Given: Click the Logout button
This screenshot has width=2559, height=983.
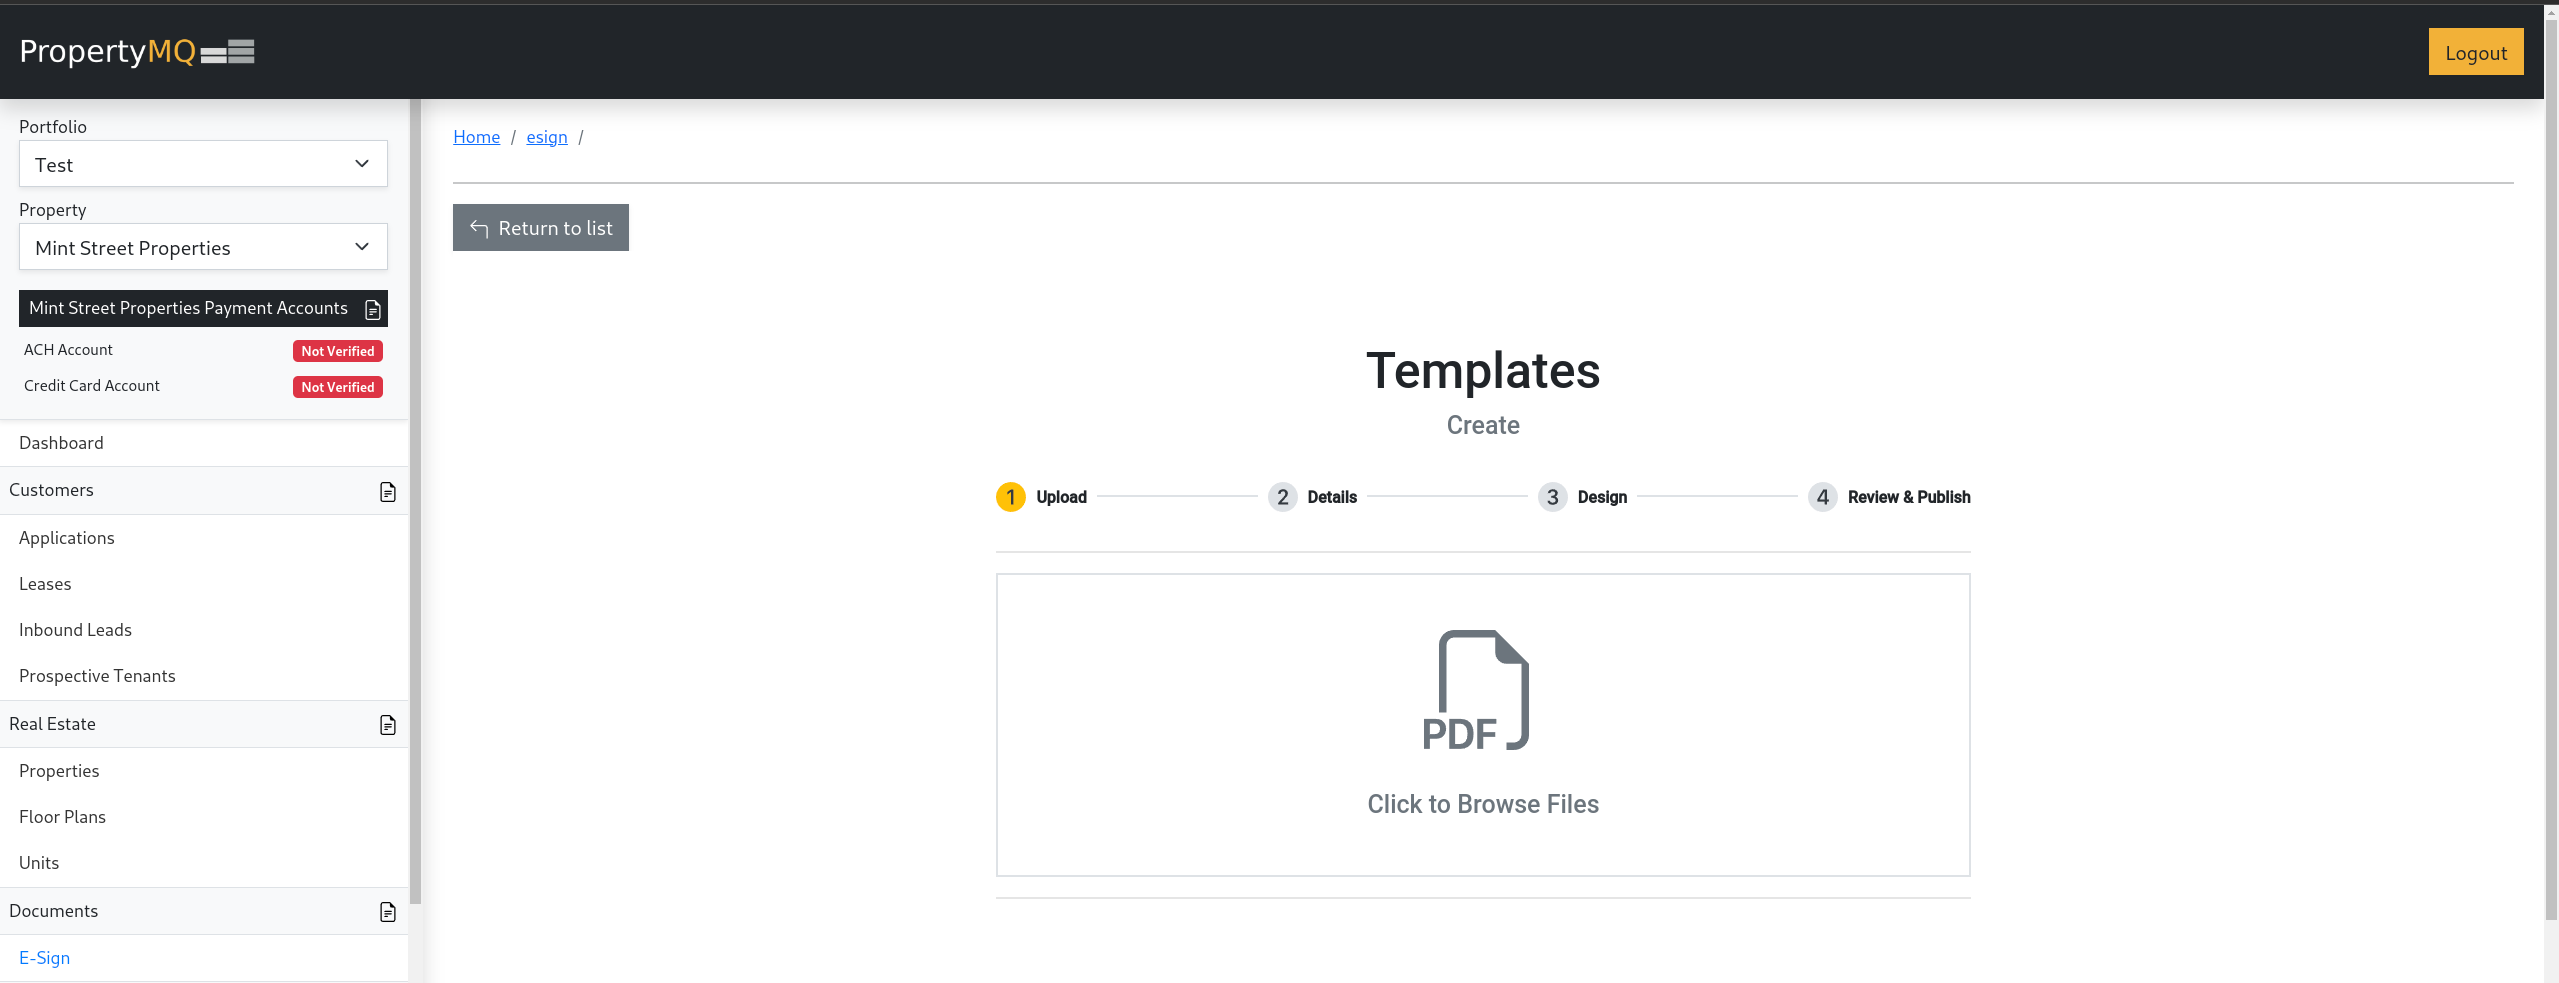Looking at the screenshot, I should [2475, 53].
